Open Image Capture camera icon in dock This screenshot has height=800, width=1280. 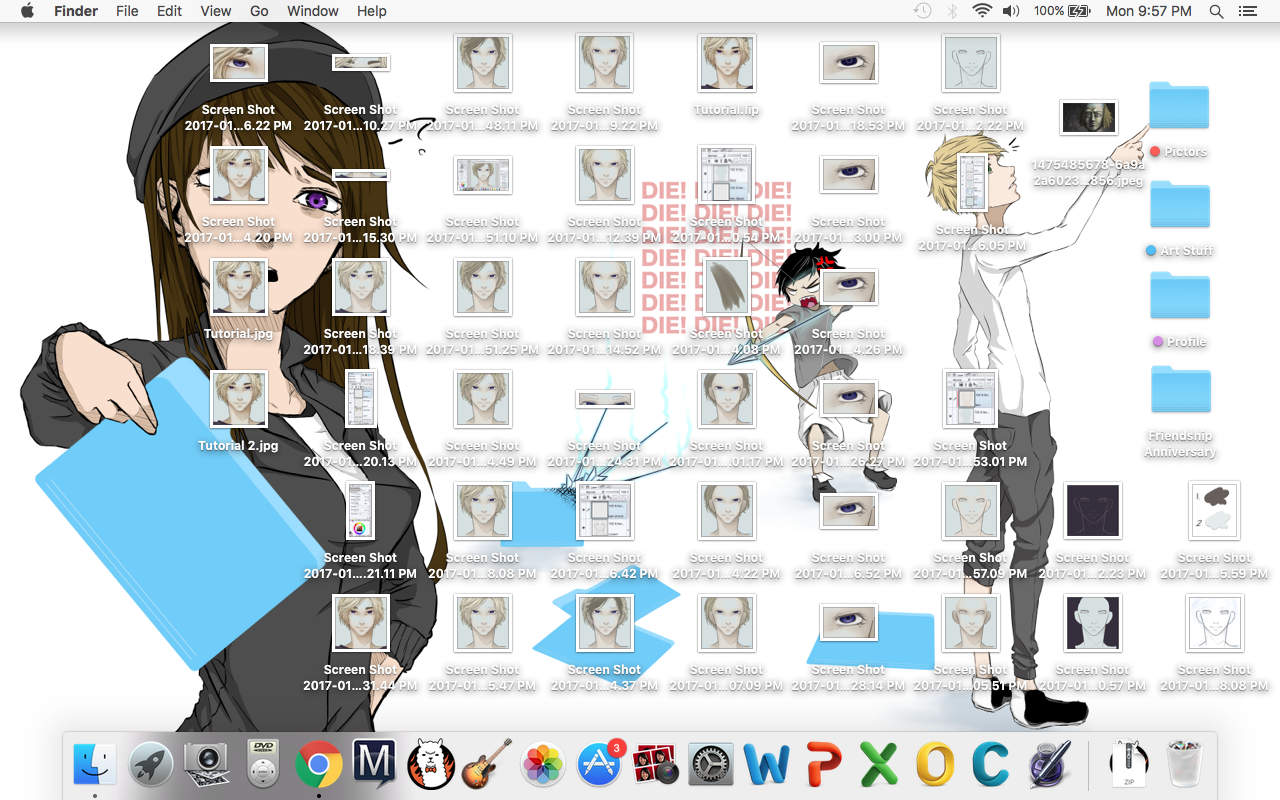207,765
